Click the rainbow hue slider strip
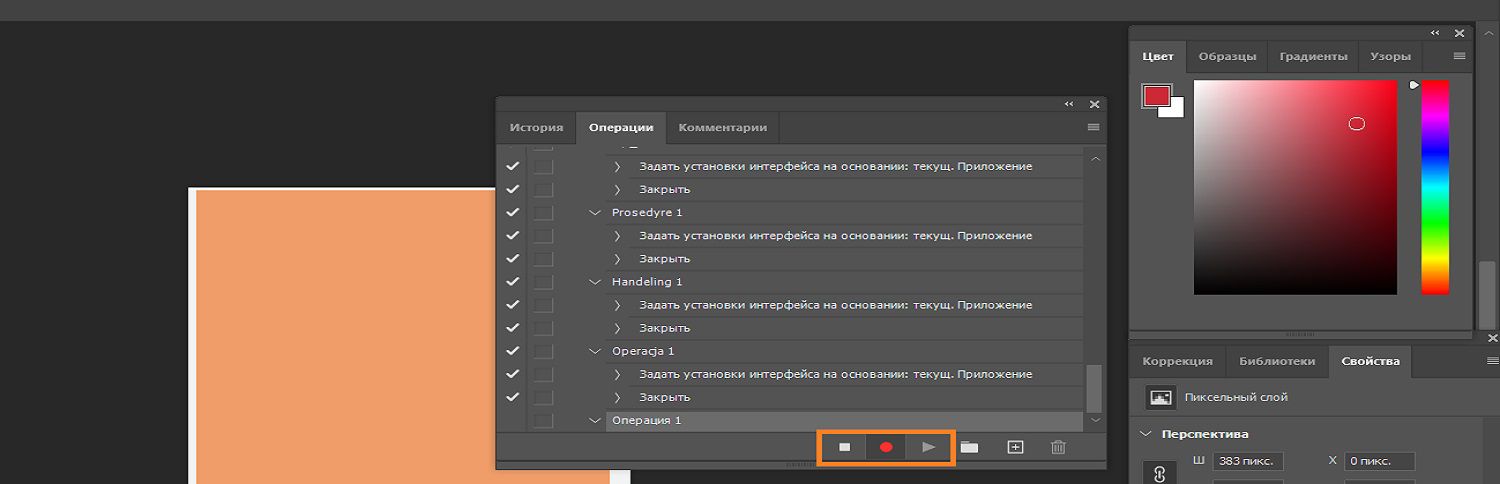 tap(1435, 187)
